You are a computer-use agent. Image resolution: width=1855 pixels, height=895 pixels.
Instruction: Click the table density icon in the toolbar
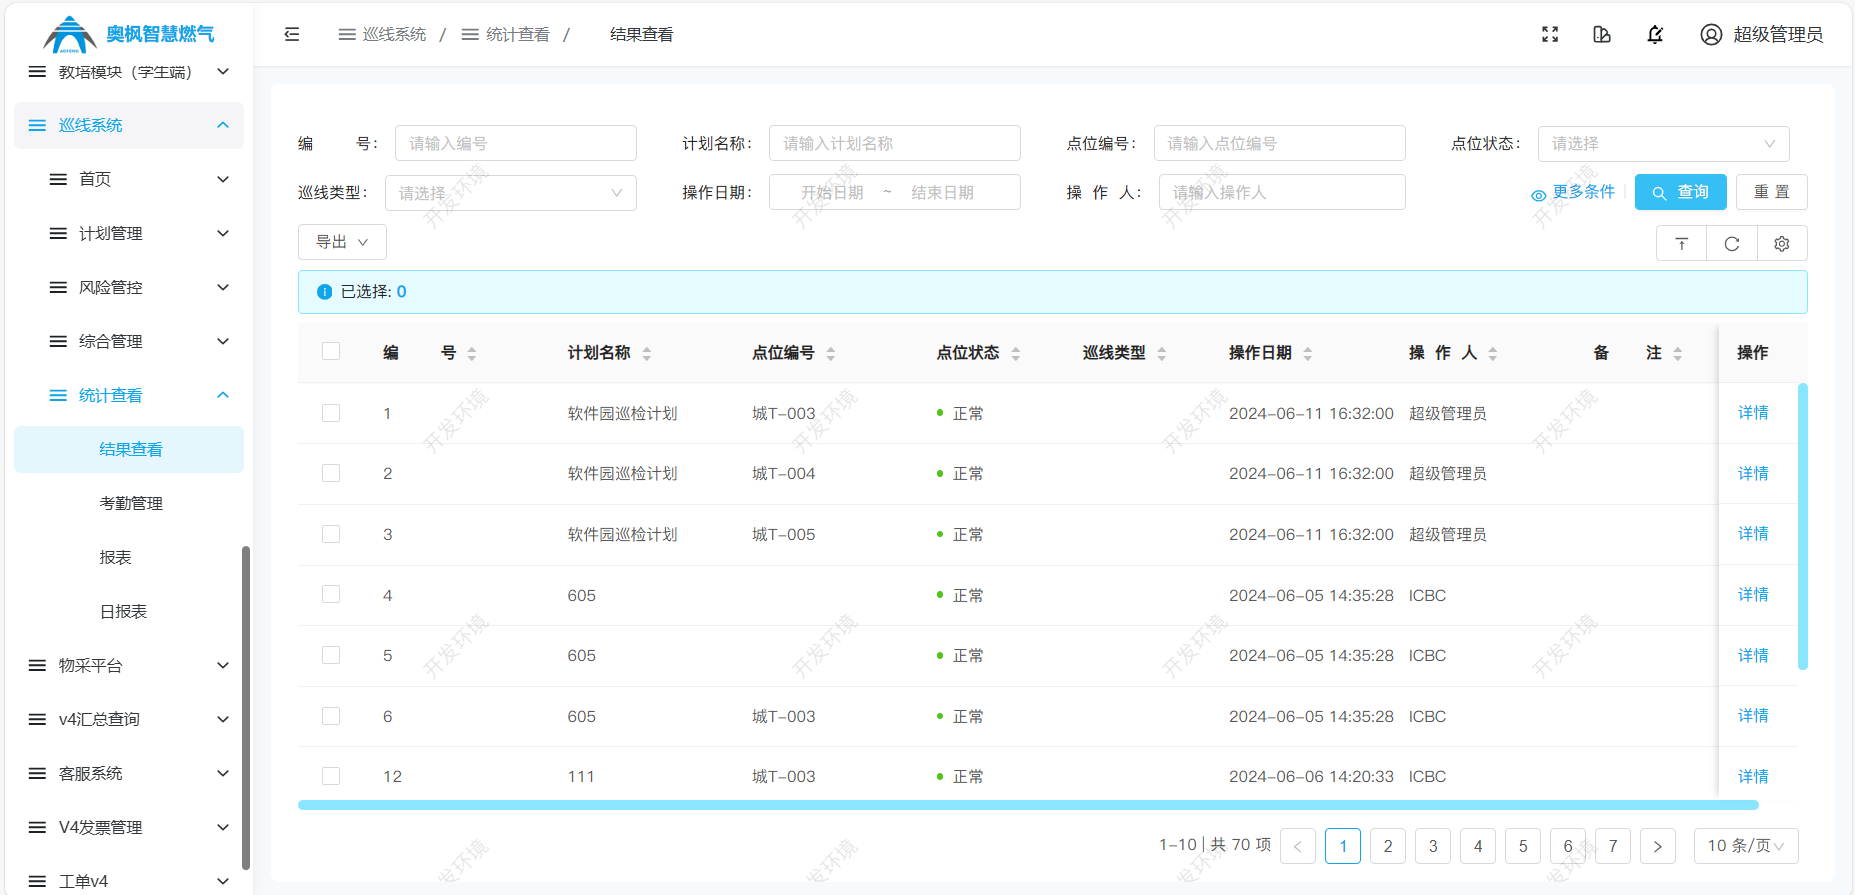(1682, 244)
